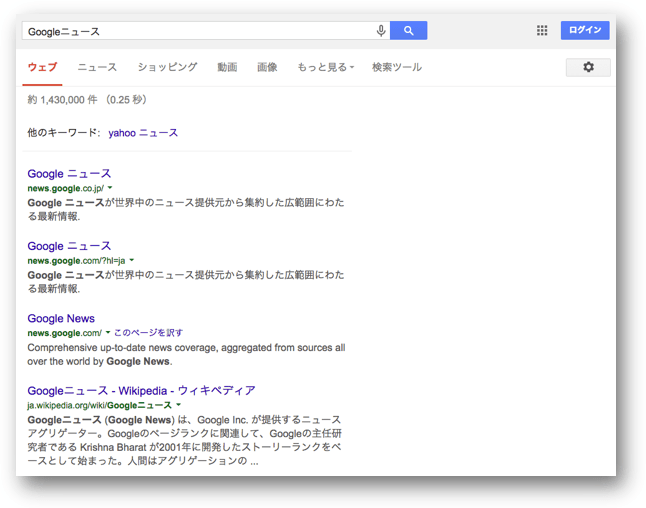Open 検索ツール options
Screen dimensions: 646x508
397,67
